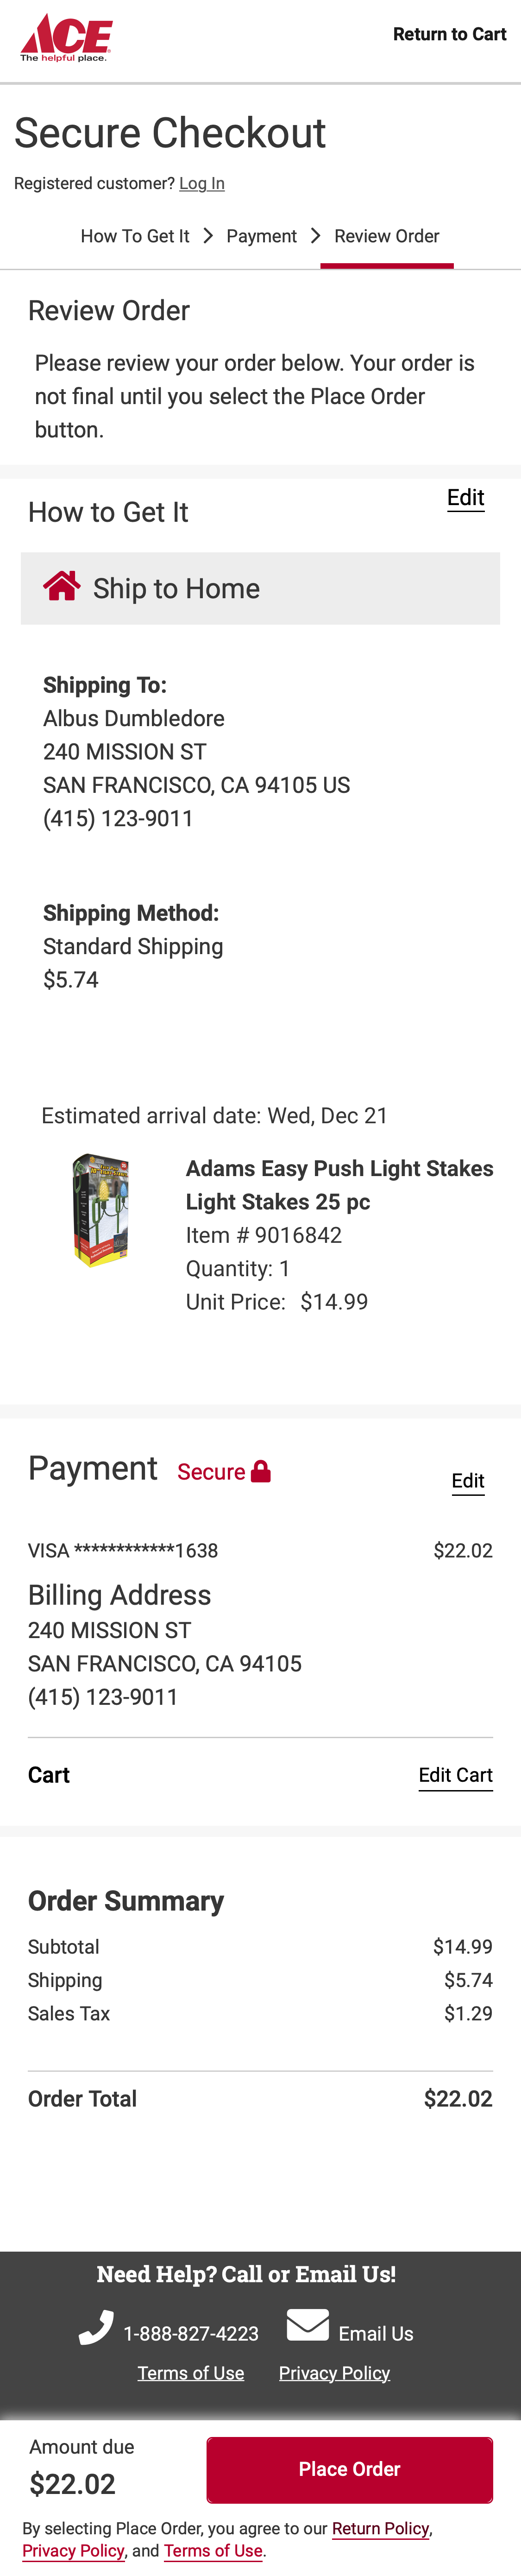521x2576 pixels.
Task: Click the Email Us link
Action: (375, 2334)
